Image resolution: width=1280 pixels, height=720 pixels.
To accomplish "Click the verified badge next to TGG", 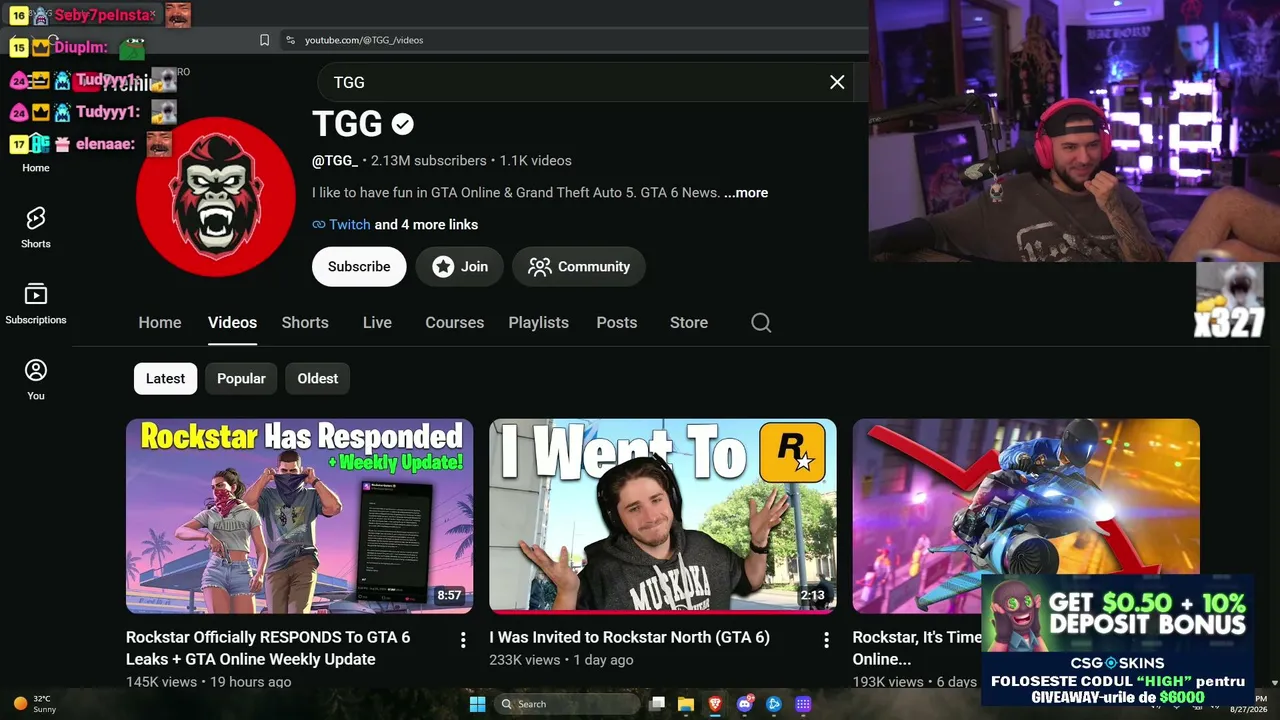I will click(x=403, y=124).
